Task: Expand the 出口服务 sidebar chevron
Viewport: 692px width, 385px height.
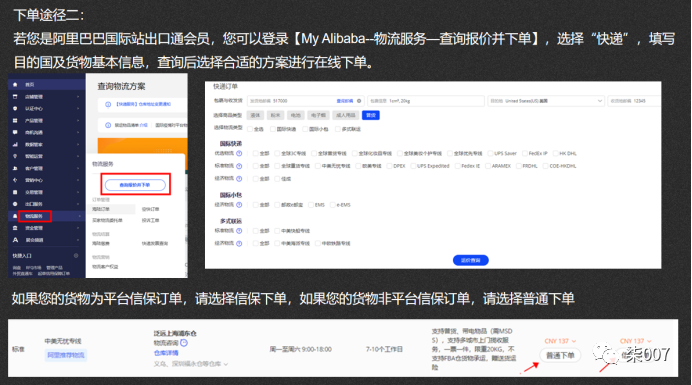Action: click(78, 204)
